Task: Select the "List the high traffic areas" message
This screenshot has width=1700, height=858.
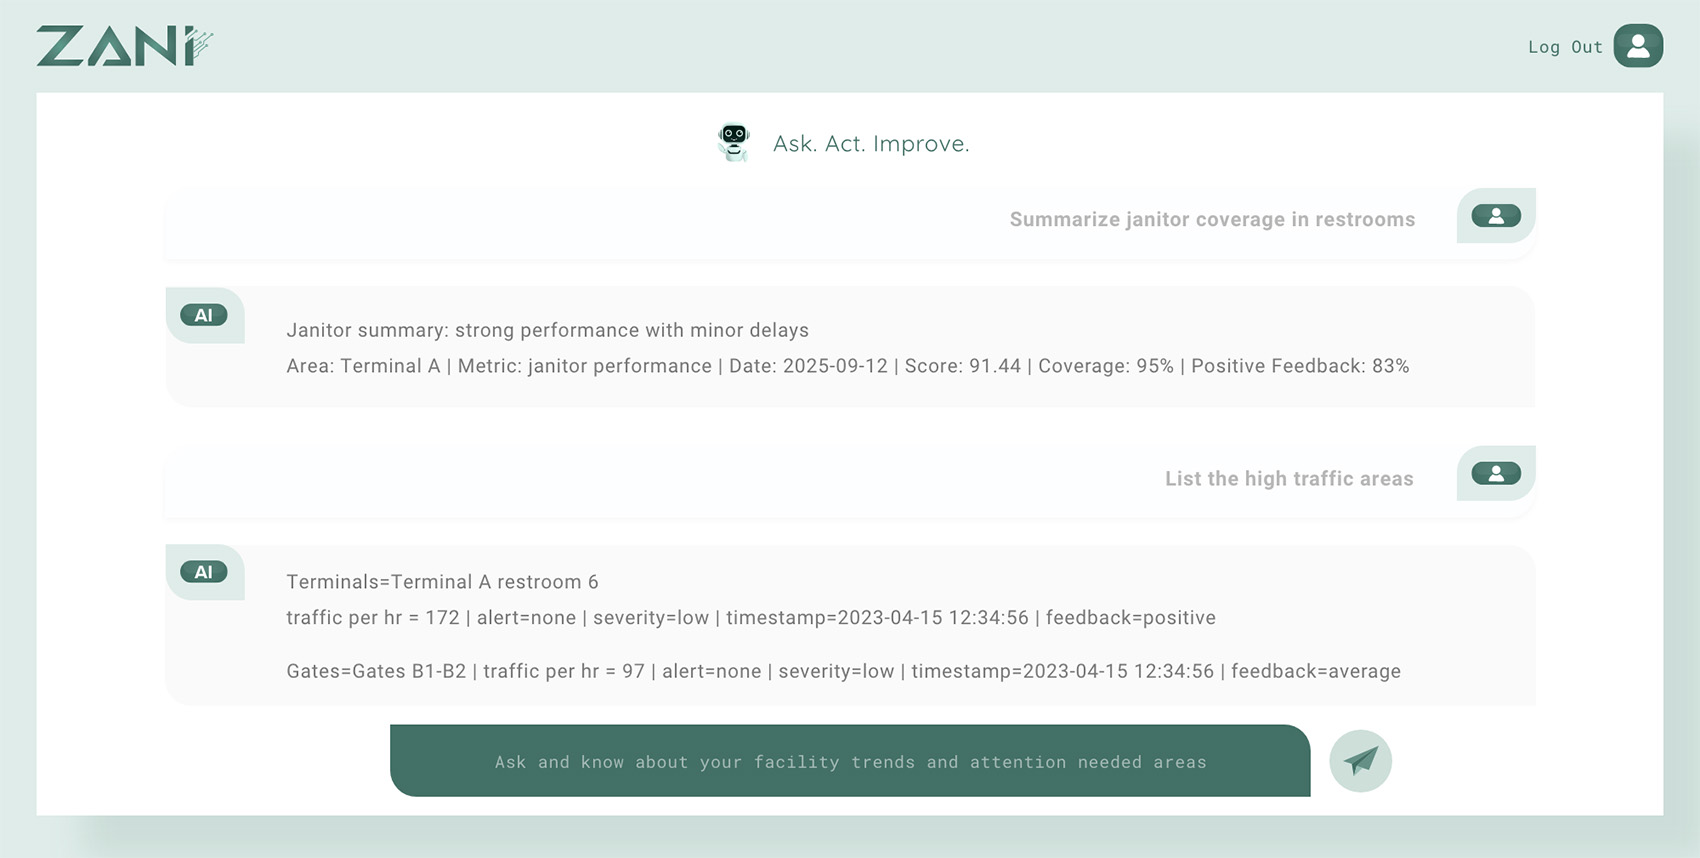Action: click(1288, 479)
